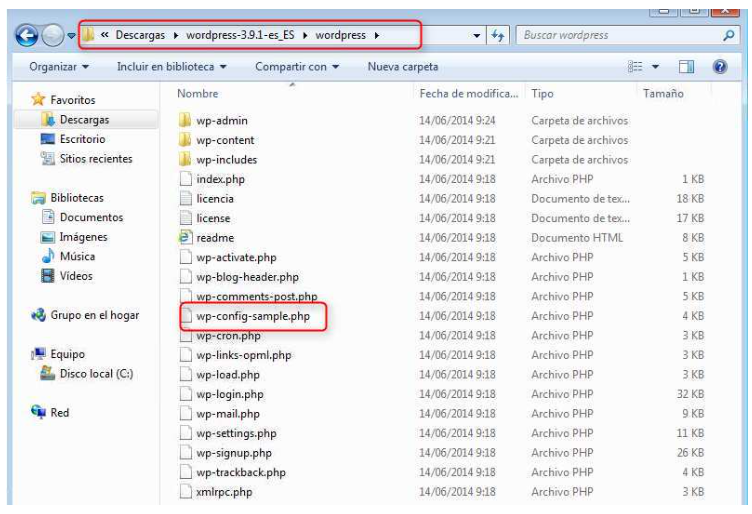Image resolution: width=752 pixels, height=514 pixels.
Task: Select the wp-content folder icon
Action: 185,140
